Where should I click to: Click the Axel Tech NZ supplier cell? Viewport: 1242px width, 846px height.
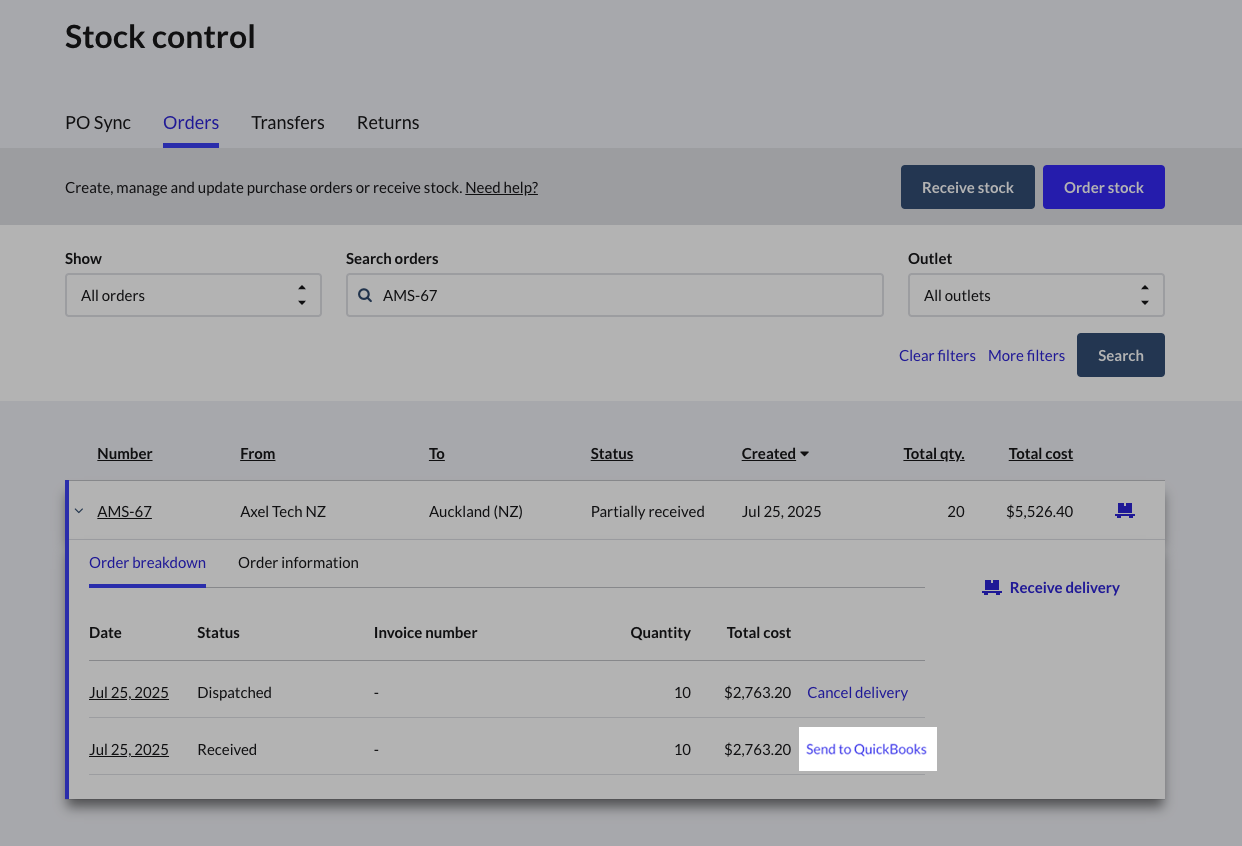pyautogui.click(x=283, y=511)
